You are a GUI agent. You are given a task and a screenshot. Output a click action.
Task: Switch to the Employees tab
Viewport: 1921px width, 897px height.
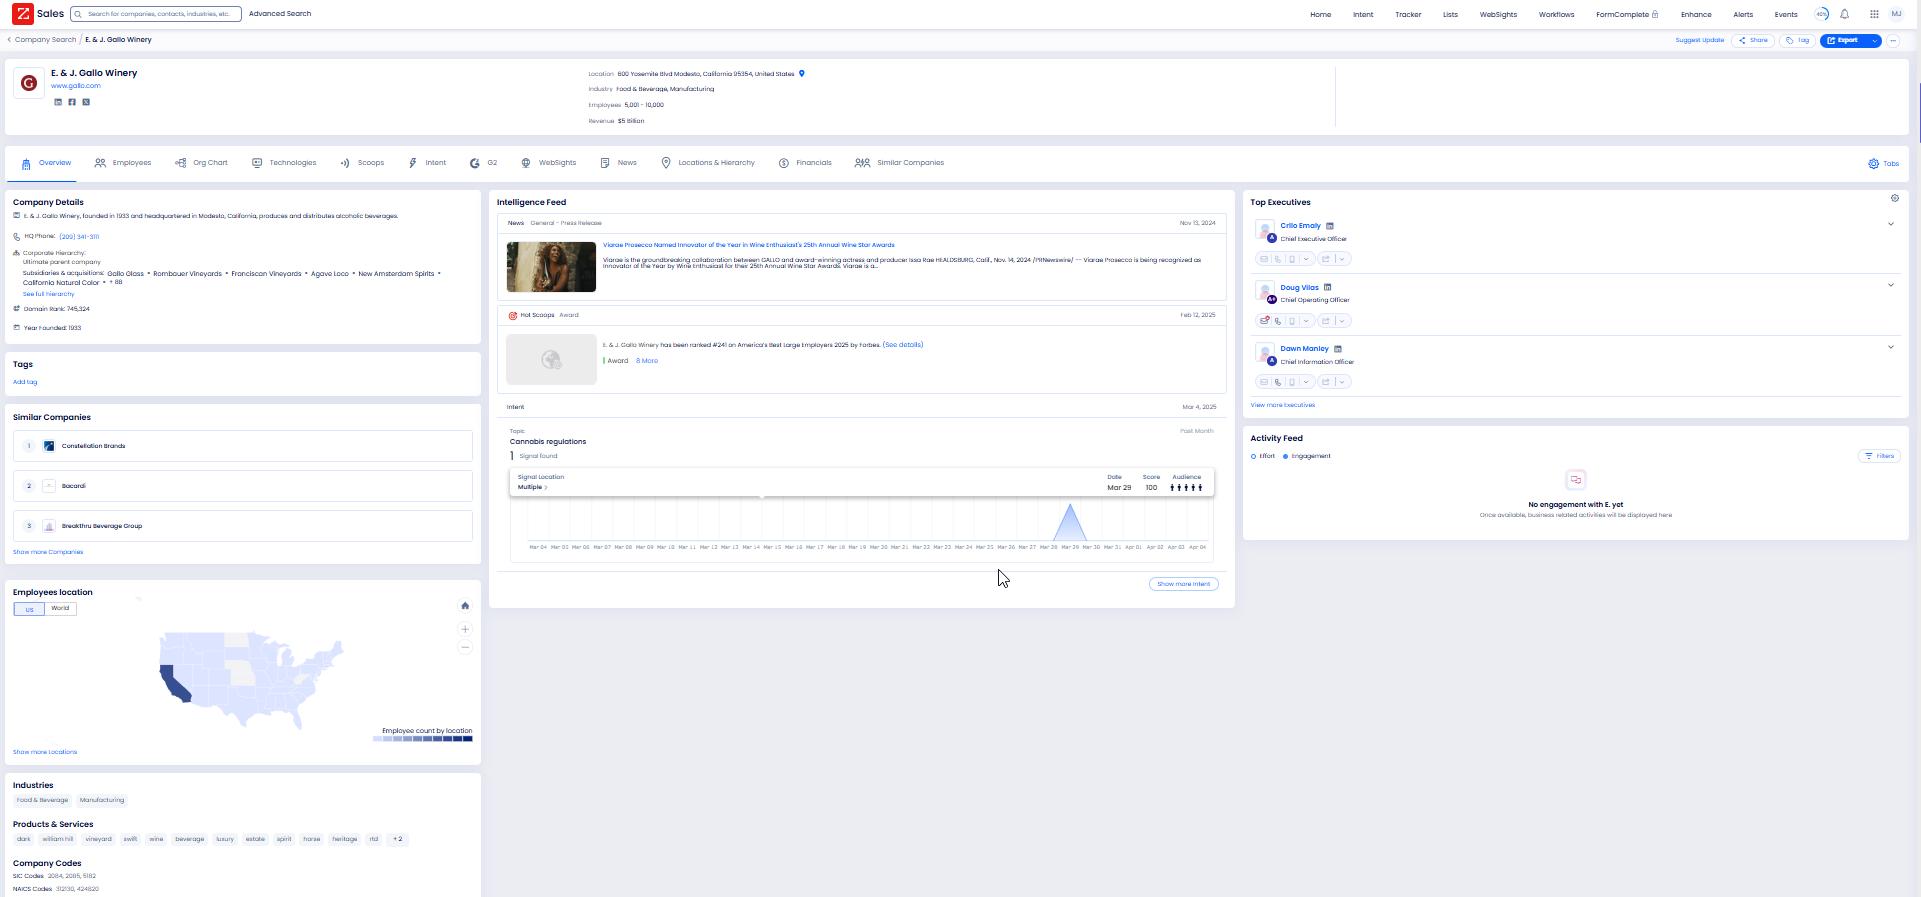coord(123,163)
